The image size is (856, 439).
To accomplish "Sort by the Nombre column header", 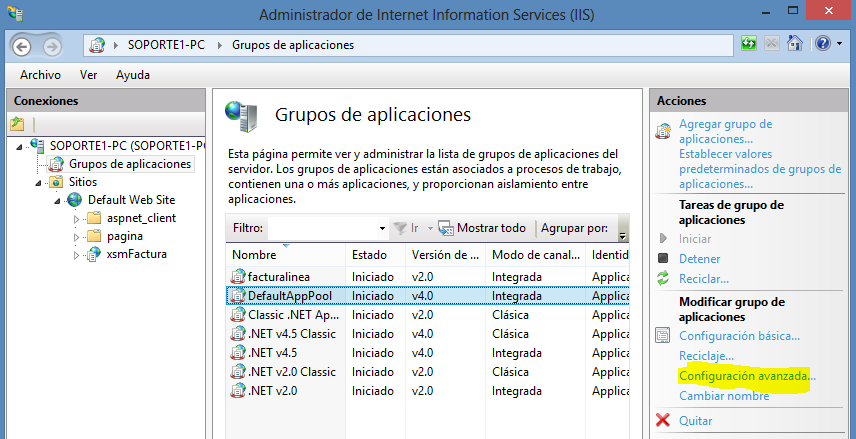I will pyautogui.click(x=286, y=255).
